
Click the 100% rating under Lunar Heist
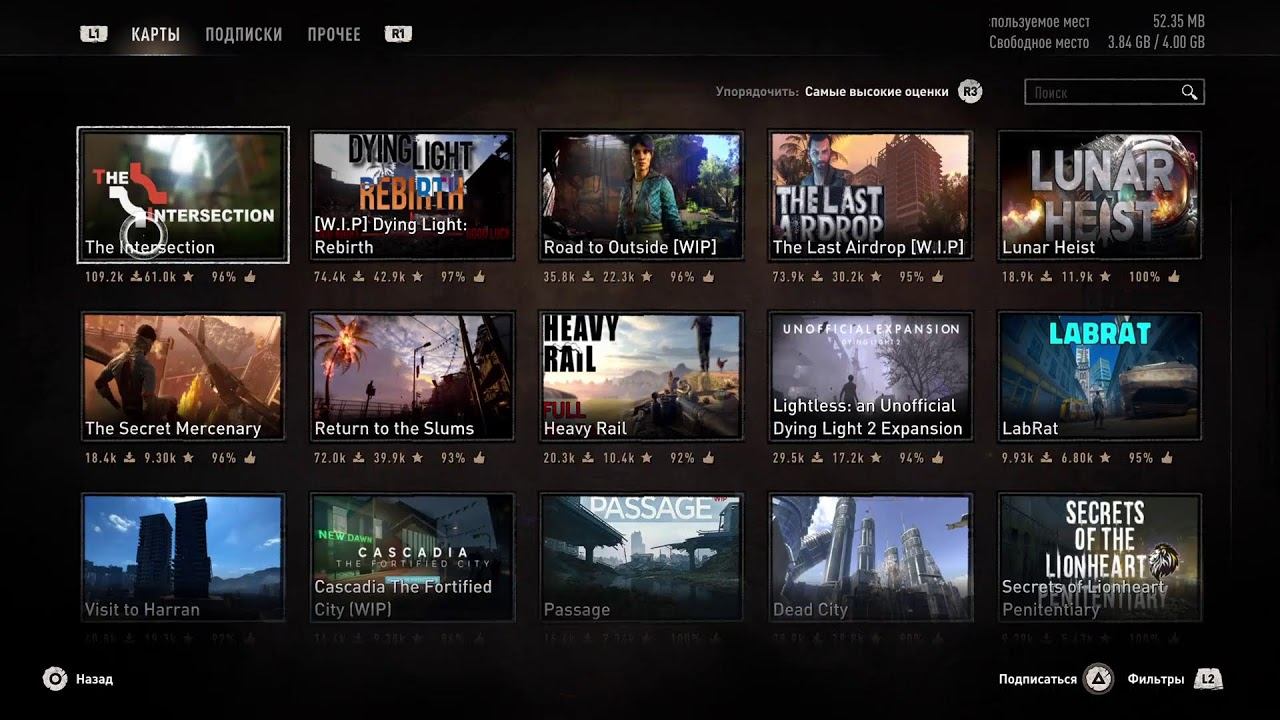tap(1144, 277)
